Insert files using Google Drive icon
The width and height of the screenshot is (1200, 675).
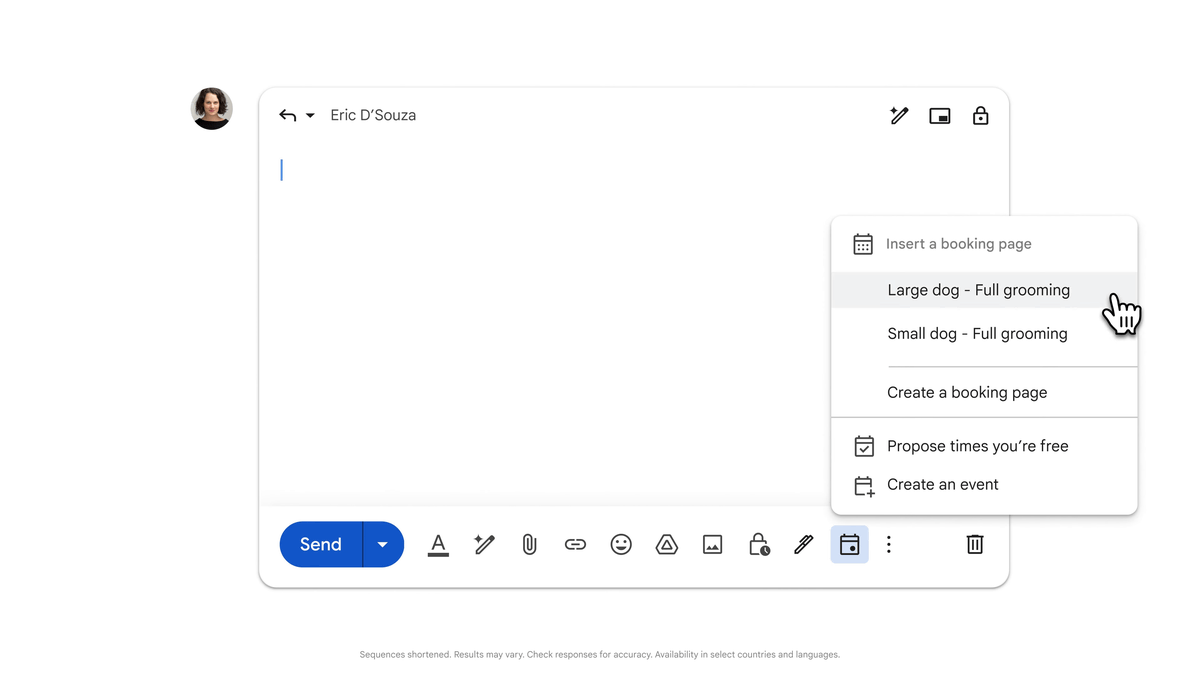tap(667, 545)
